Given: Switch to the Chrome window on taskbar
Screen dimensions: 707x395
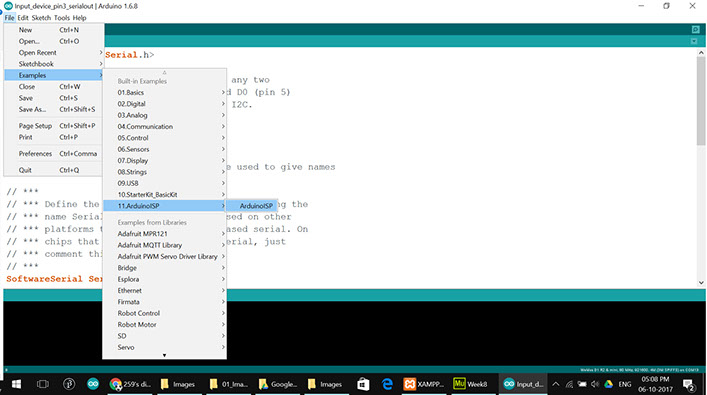Looking at the screenshot, I should click(x=130, y=384).
